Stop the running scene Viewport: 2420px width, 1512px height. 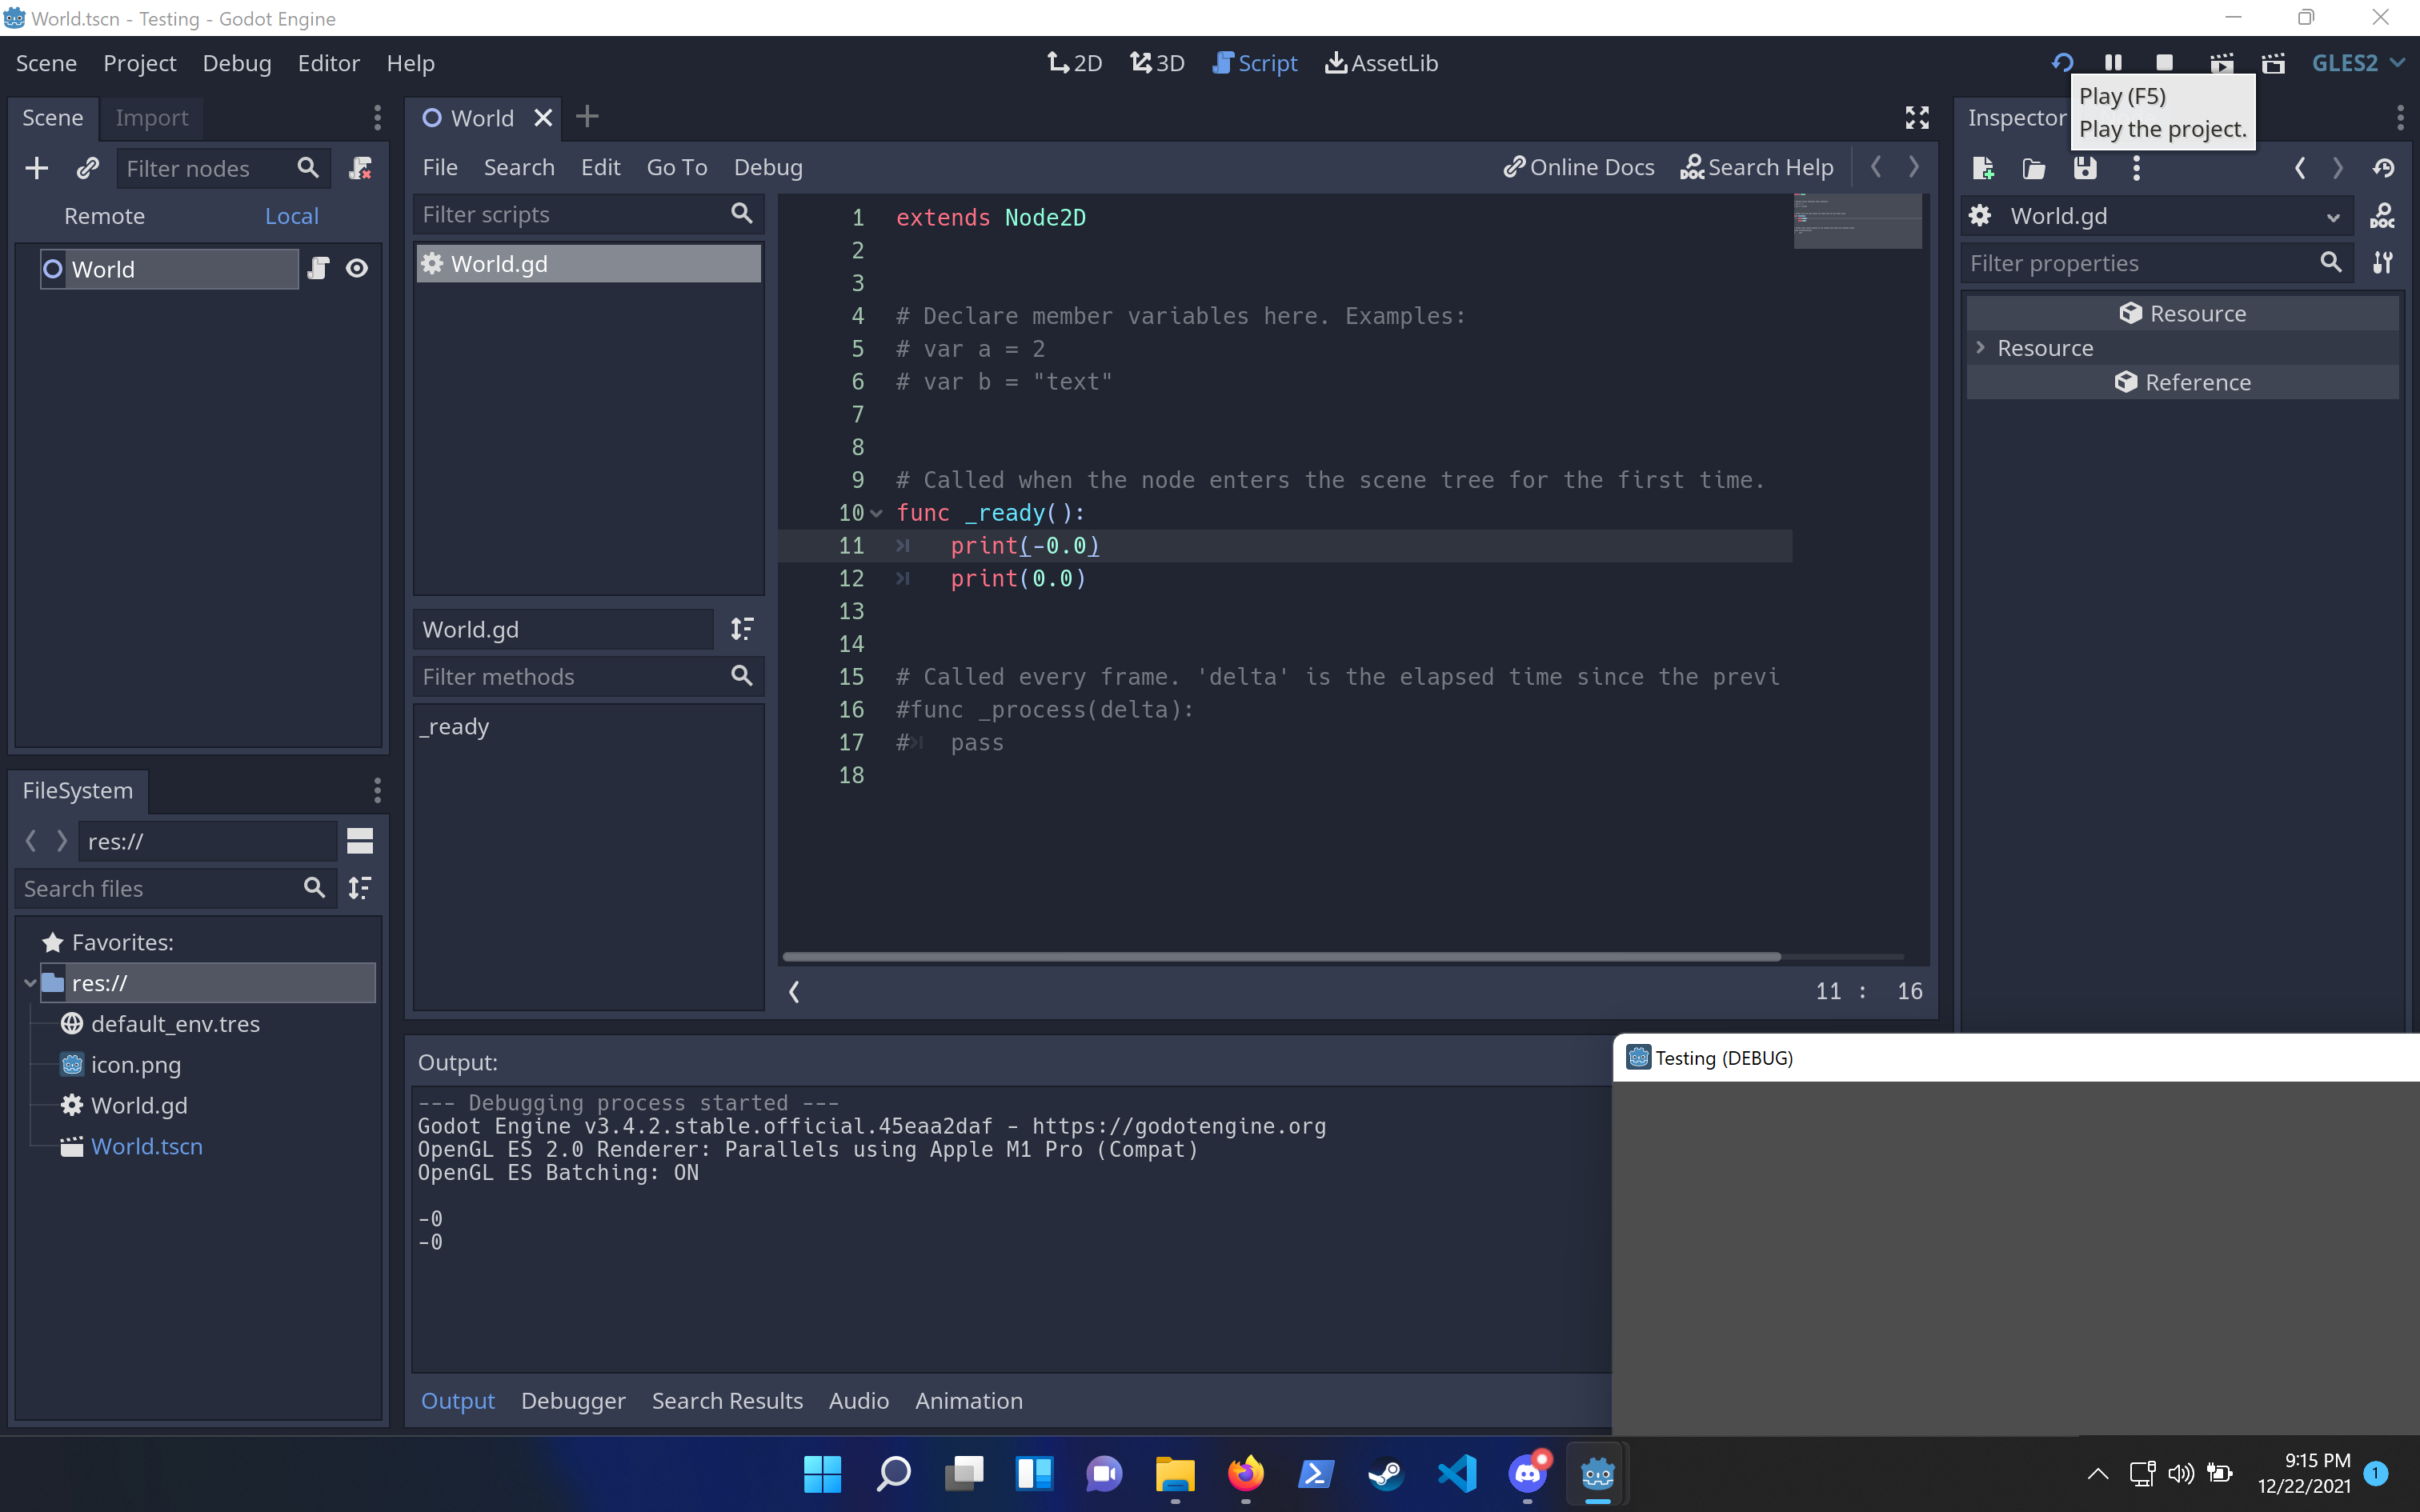2165,63
